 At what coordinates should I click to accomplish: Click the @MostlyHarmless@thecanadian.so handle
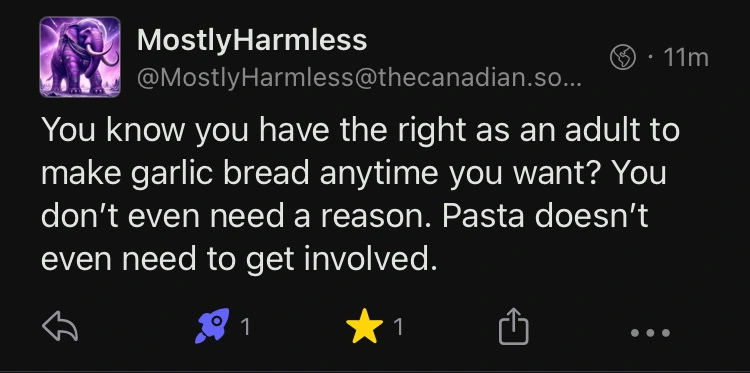pyautogui.click(x=359, y=78)
